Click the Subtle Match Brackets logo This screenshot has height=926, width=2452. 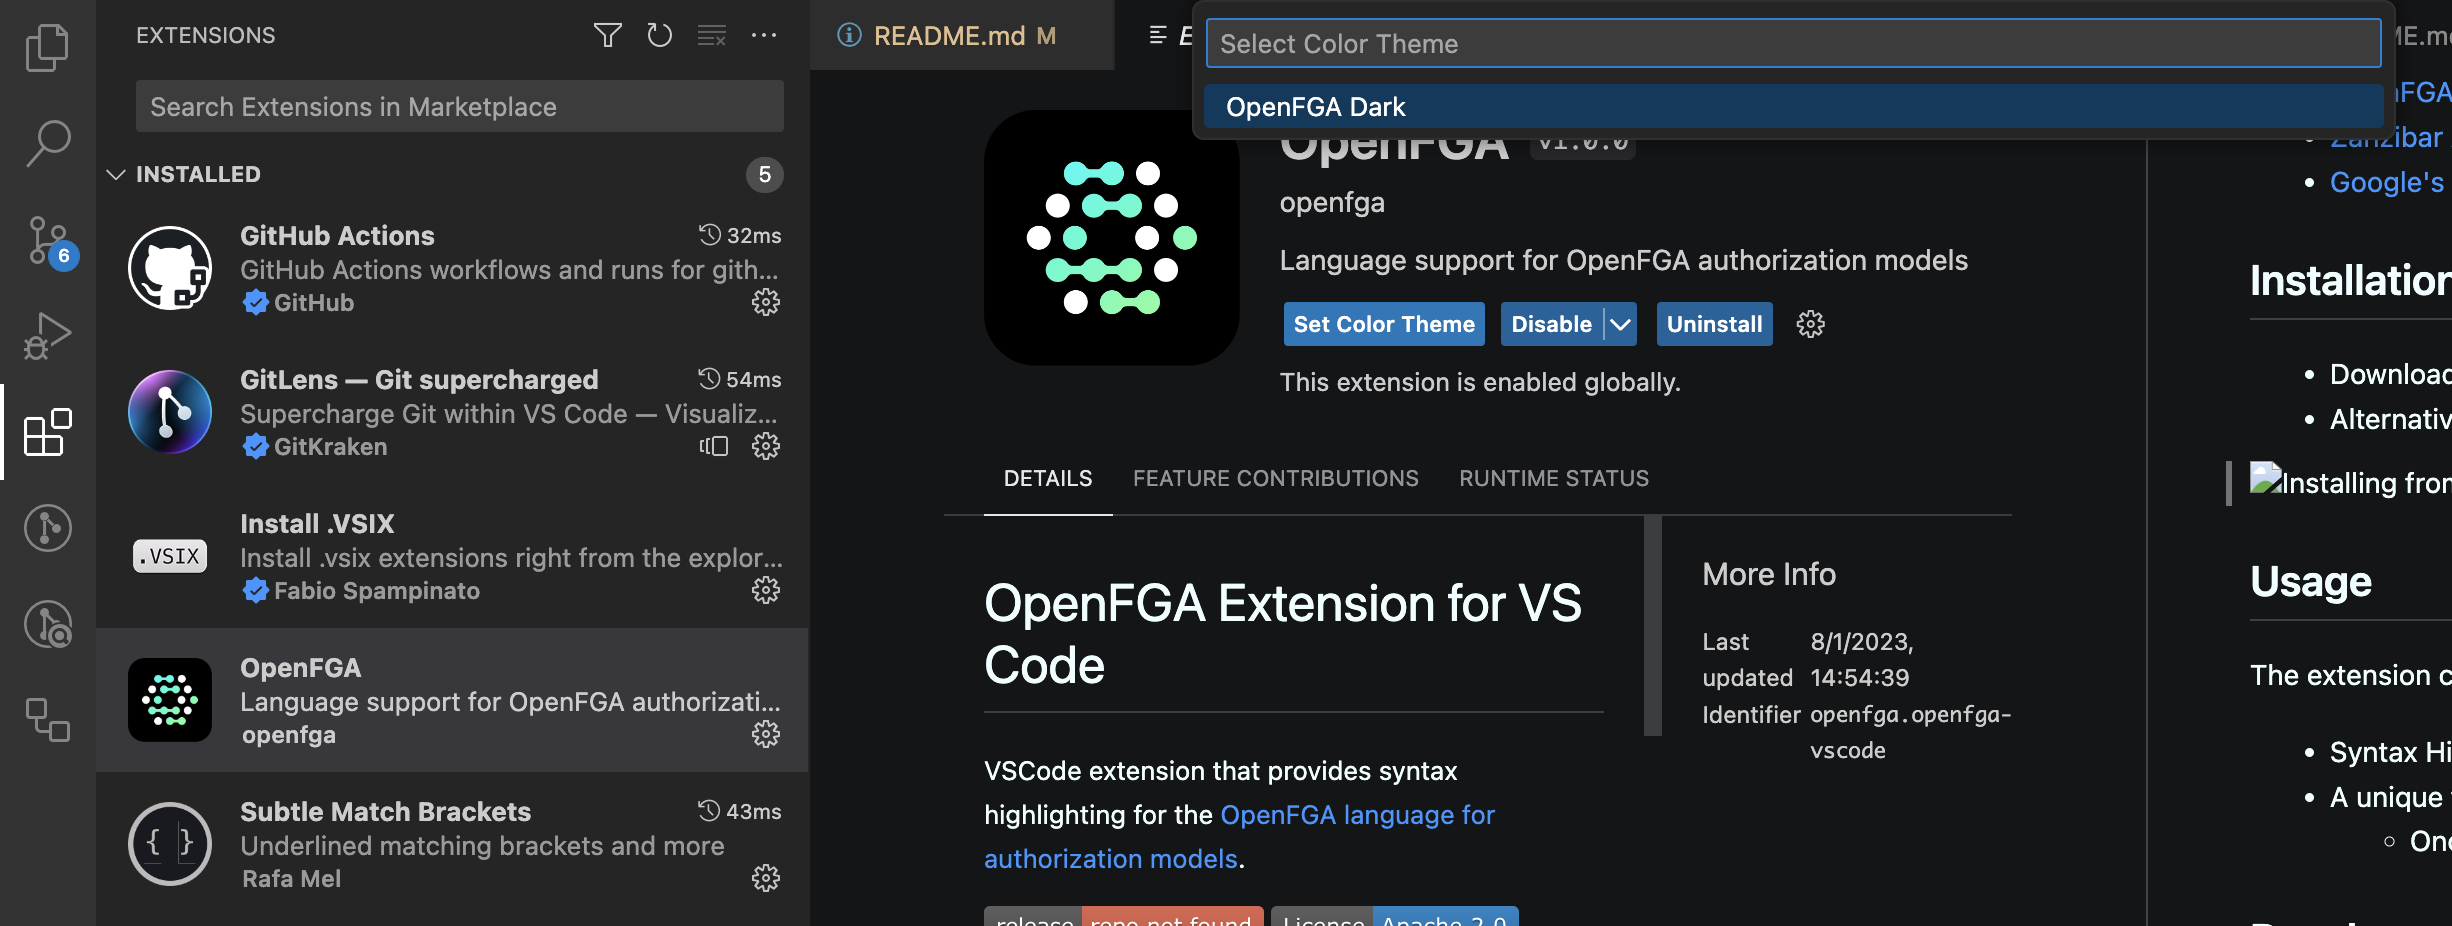pos(170,844)
